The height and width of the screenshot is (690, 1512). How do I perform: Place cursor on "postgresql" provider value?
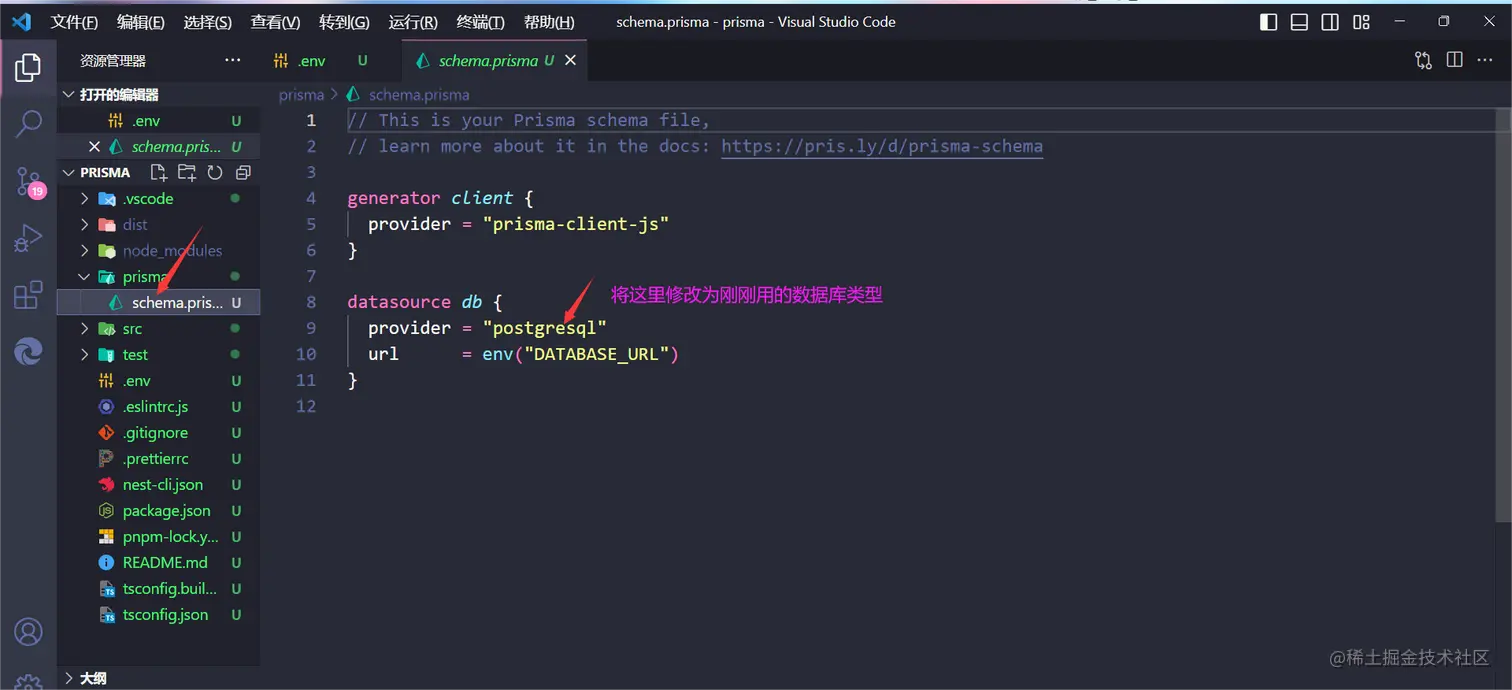tap(545, 328)
